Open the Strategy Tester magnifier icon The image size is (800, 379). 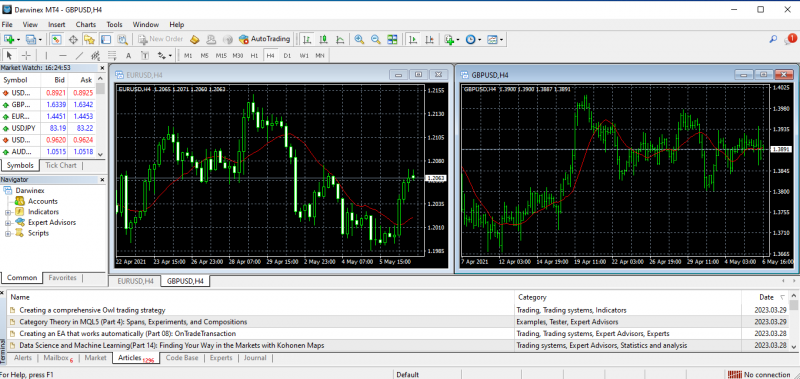tap(122, 39)
